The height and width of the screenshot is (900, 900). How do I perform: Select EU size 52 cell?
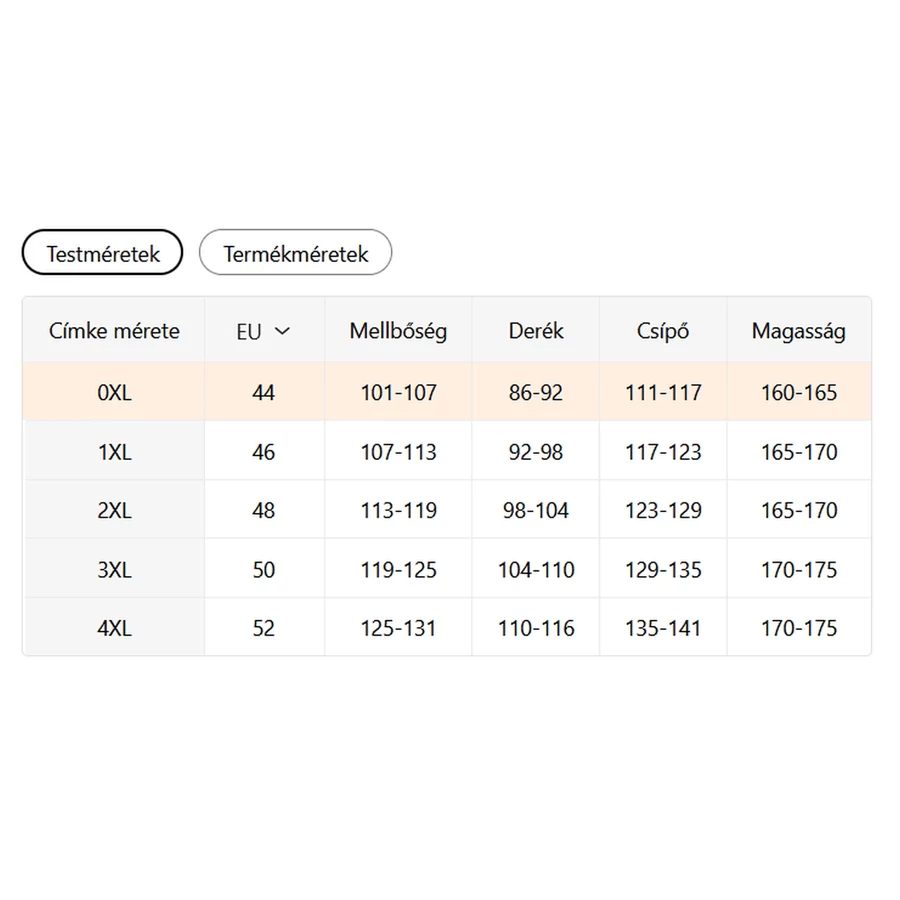pos(264,629)
